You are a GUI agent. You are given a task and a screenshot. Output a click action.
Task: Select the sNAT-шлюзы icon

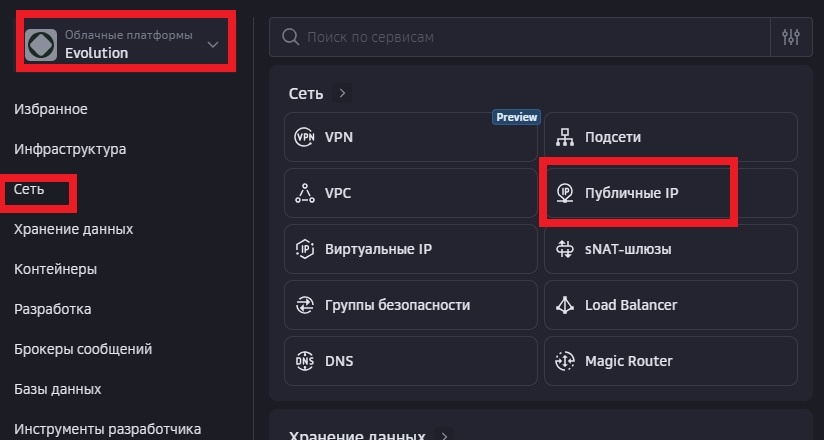(x=565, y=249)
